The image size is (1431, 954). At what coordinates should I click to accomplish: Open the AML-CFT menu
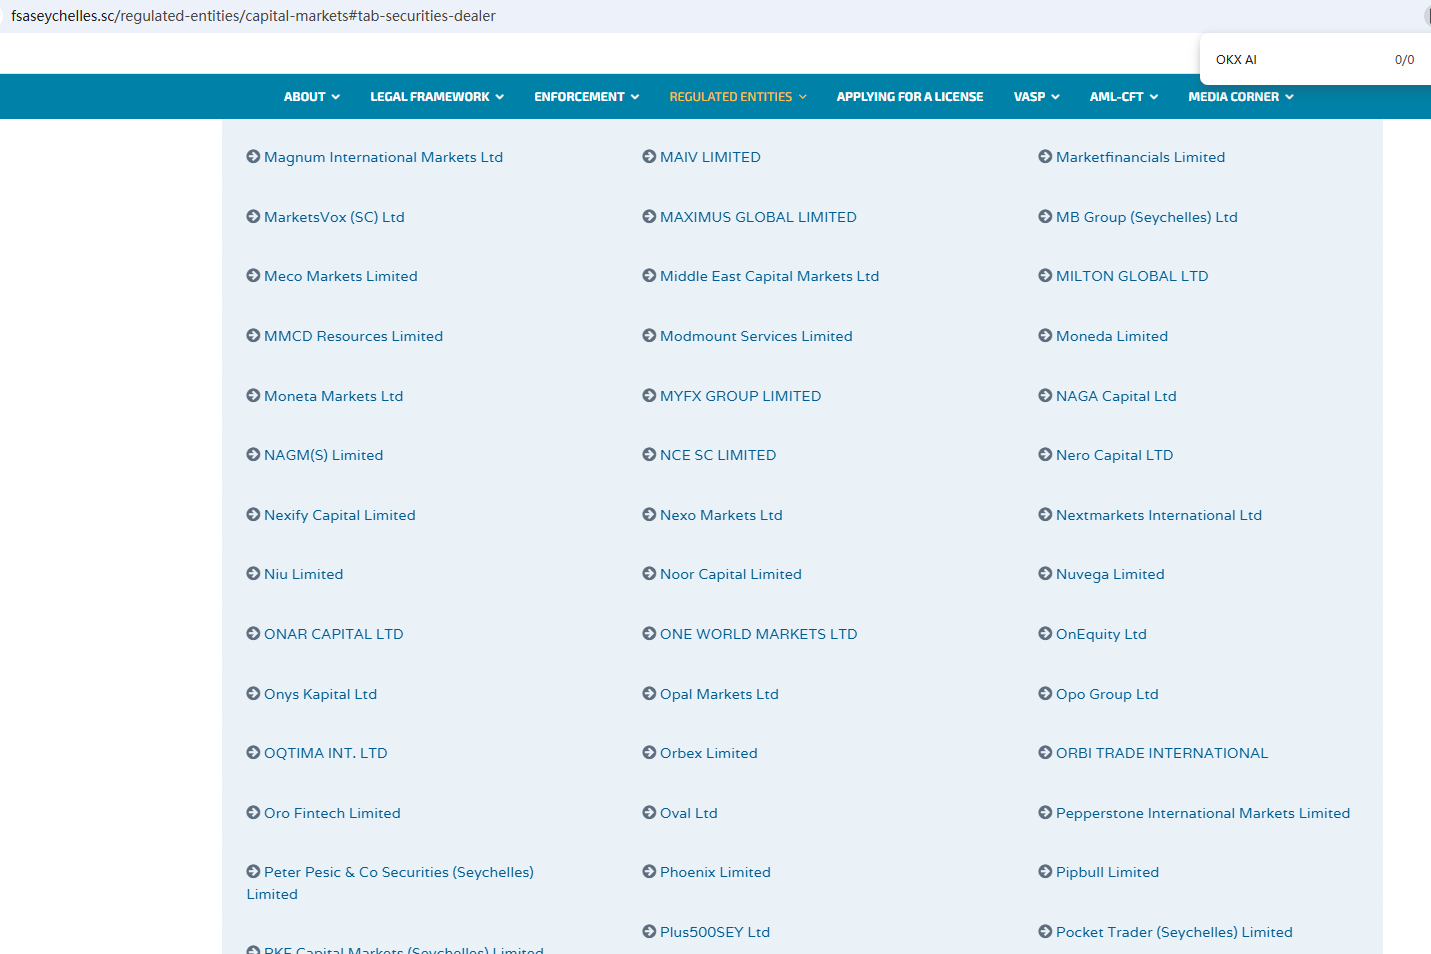click(x=1124, y=97)
